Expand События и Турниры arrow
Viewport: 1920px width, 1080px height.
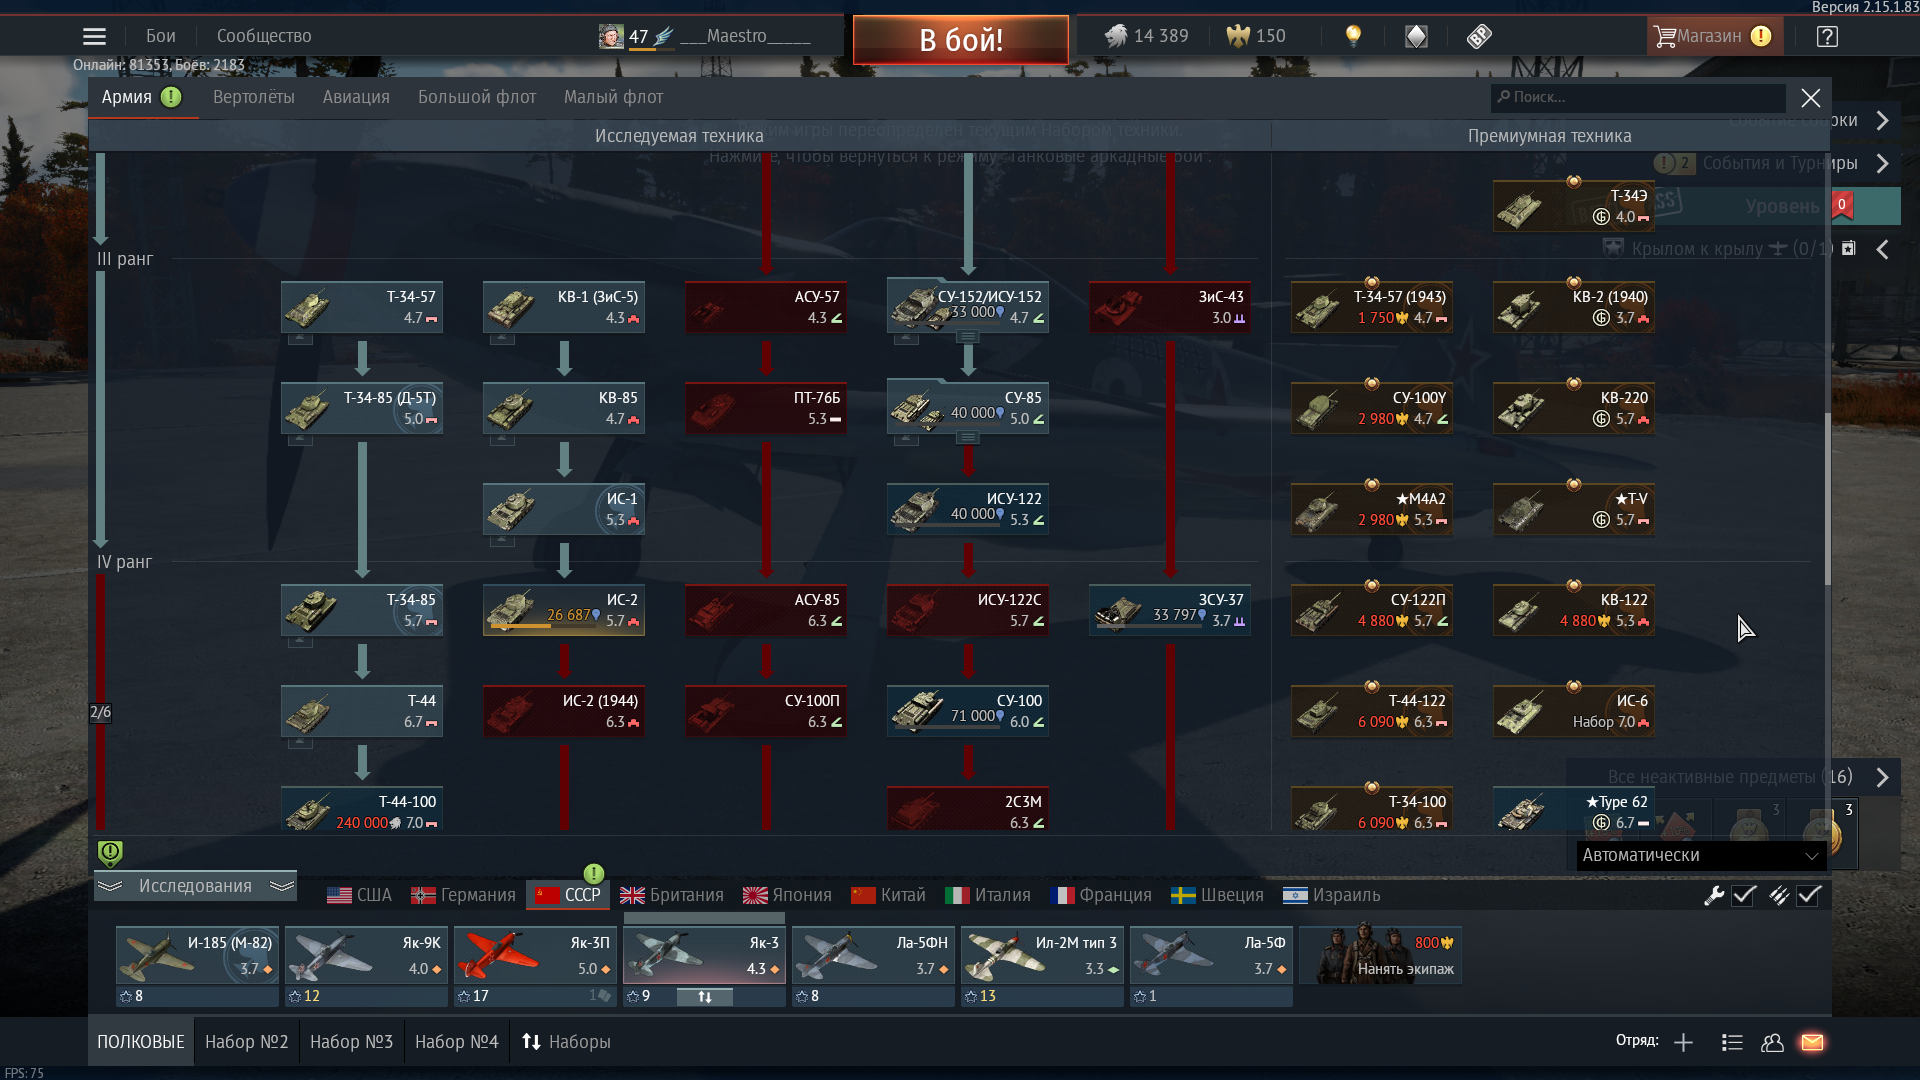pyautogui.click(x=1883, y=163)
